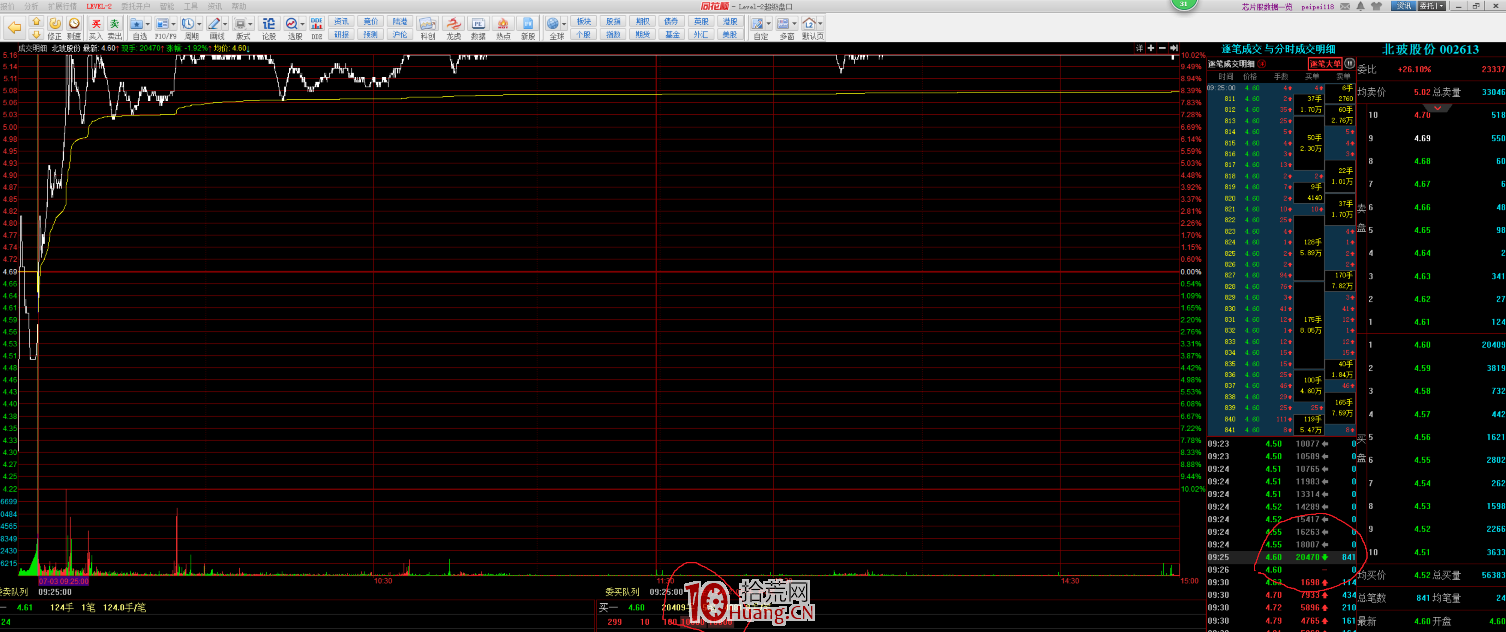
Task: Open the 自选 watchlist icon
Action: click(x=136, y=24)
